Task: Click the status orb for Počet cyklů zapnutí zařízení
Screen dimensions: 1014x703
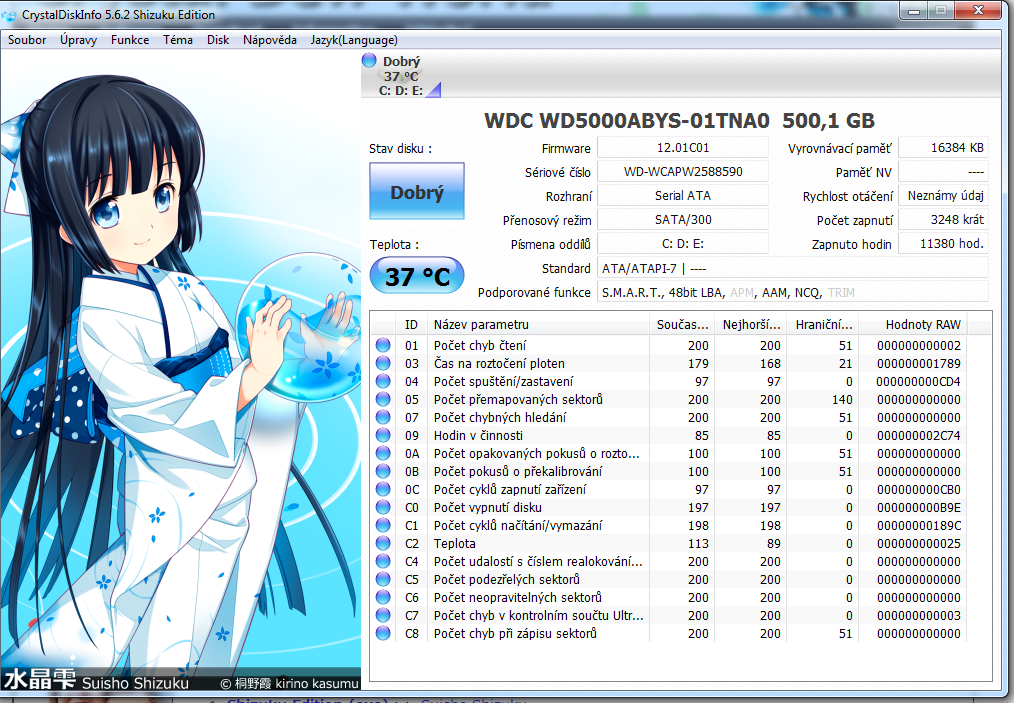Action: tap(383, 490)
